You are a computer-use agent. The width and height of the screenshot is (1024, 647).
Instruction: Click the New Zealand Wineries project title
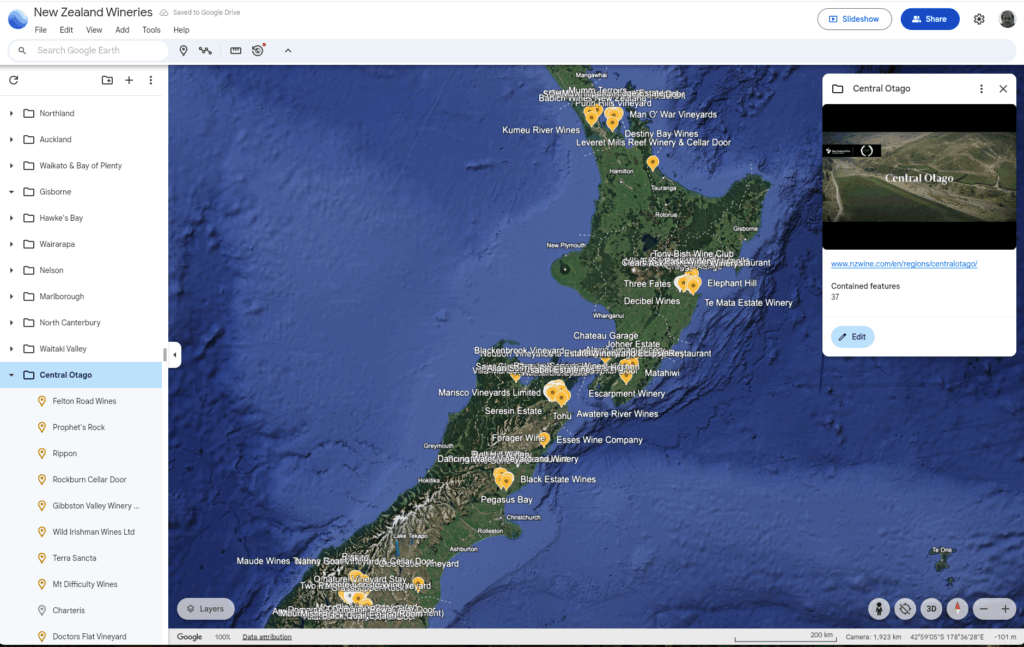pos(93,12)
